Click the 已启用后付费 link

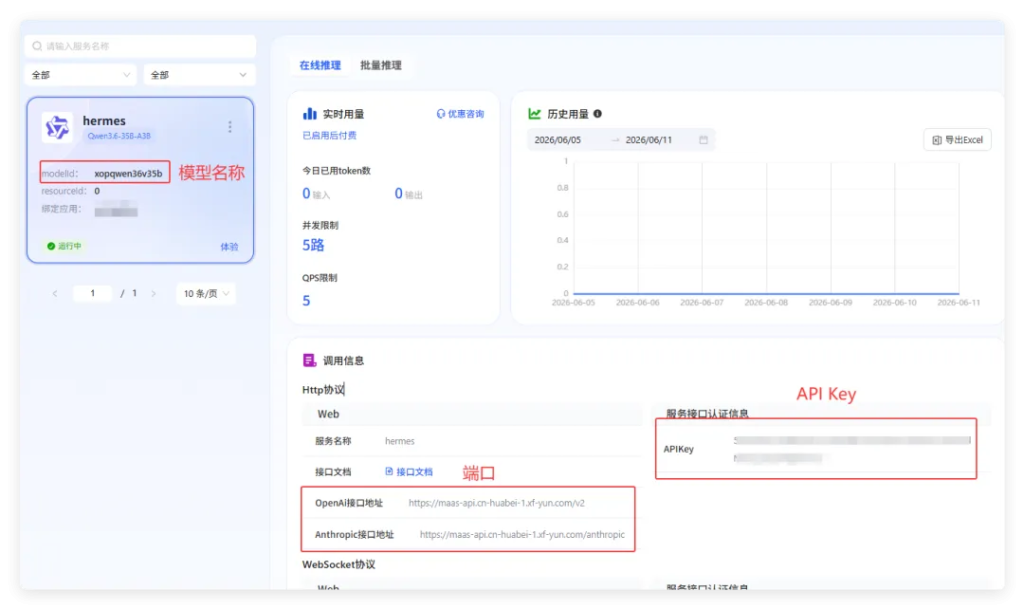click(329, 136)
